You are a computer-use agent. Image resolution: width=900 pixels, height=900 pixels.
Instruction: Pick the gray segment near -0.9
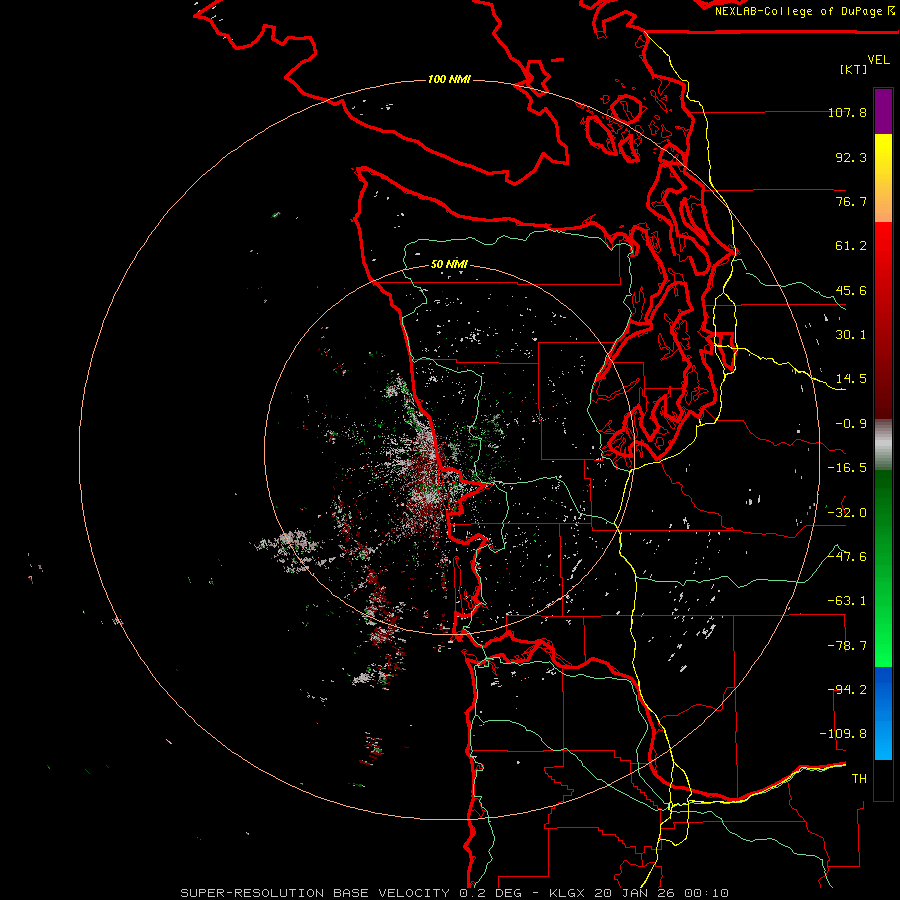pyautogui.click(x=883, y=443)
